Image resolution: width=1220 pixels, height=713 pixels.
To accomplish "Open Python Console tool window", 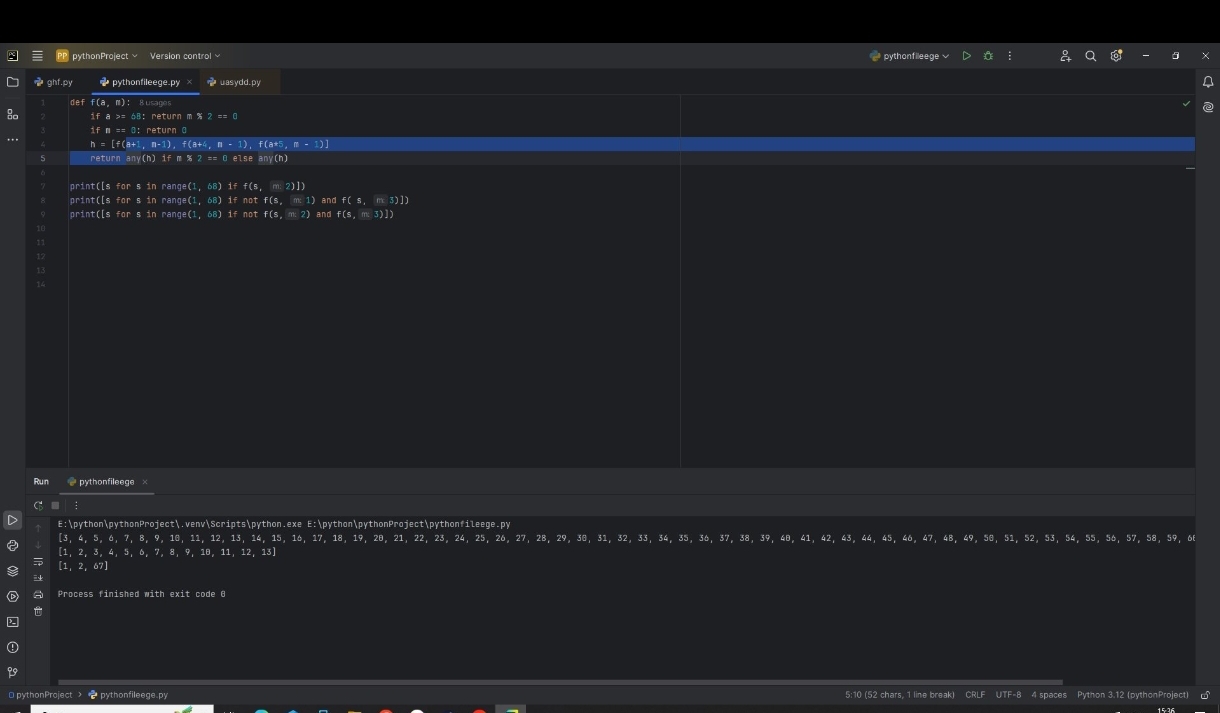I will (x=12, y=546).
